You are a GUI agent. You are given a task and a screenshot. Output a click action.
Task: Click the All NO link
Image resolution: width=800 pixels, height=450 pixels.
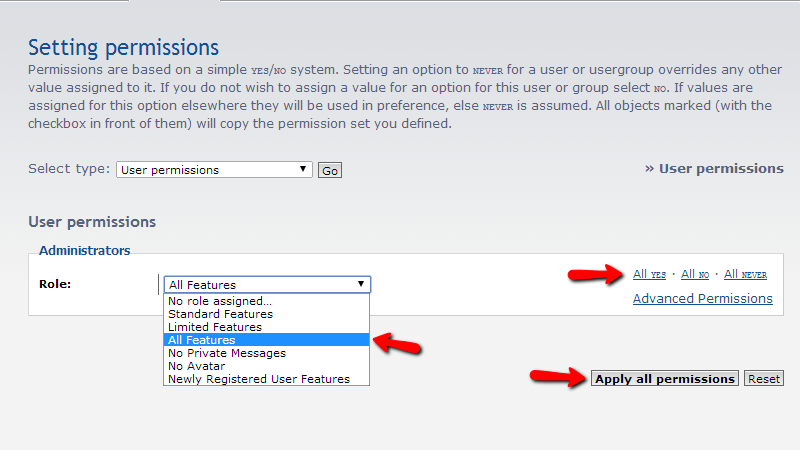[695, 274]
